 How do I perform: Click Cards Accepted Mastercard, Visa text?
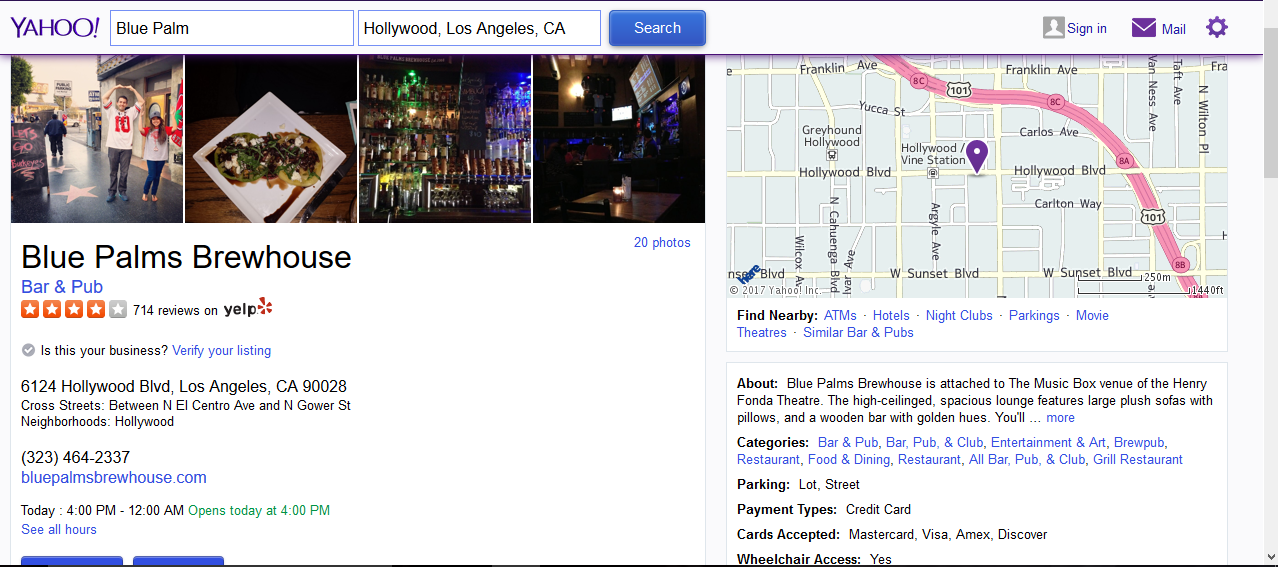click(x=892, y=535)
